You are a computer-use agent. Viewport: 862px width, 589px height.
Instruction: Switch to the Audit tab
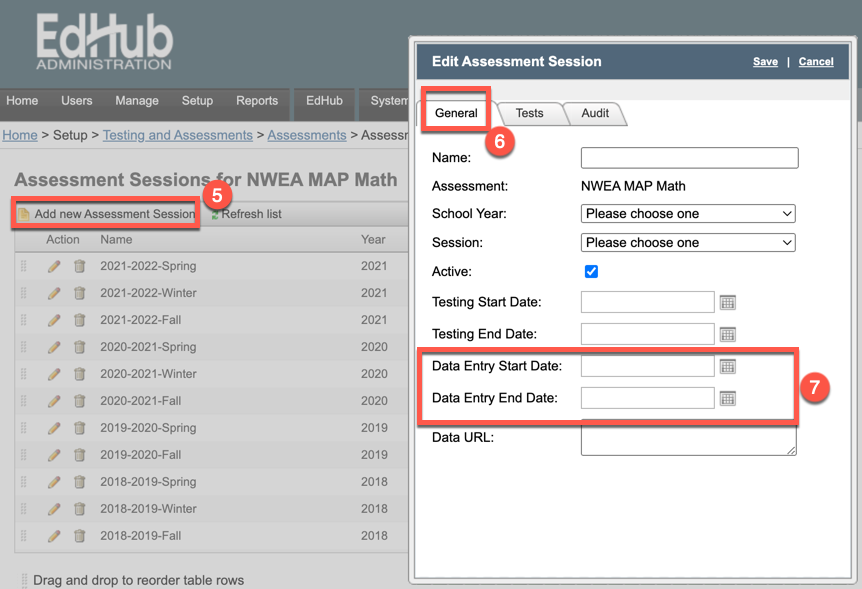(595, 113)
